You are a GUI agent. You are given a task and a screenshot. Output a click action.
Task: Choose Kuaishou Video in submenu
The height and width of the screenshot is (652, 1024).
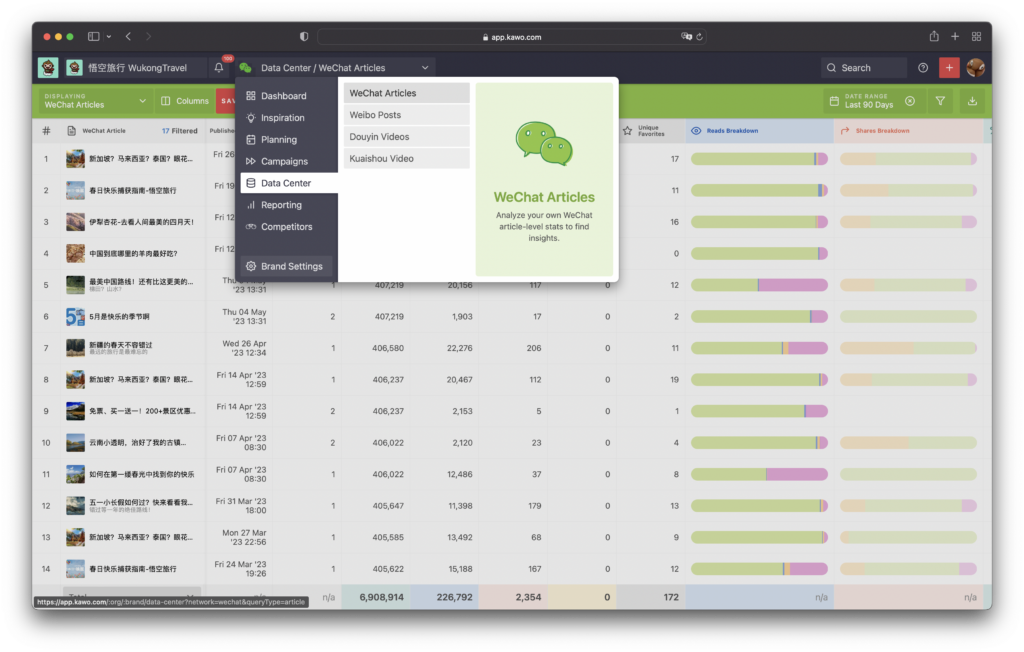click(x=406, y=158)
